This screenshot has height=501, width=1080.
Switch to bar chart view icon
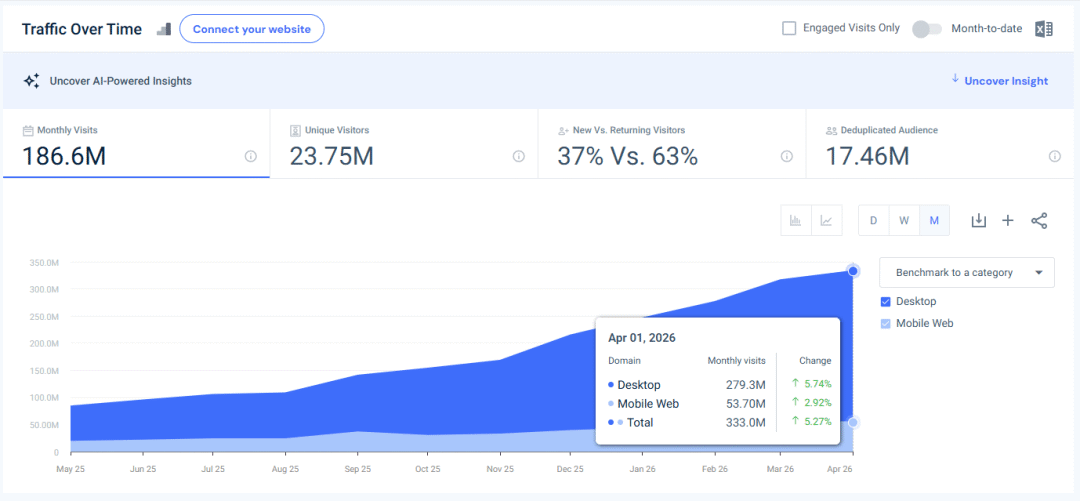pos(796,221)
